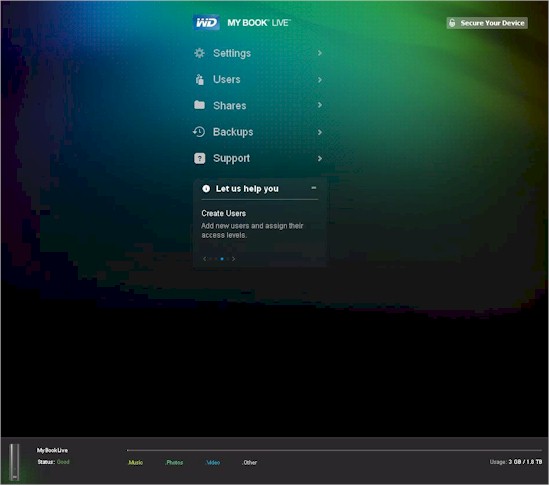550x486 pixels.
Task: Open the Support menu item
Action: click(258, 158)
